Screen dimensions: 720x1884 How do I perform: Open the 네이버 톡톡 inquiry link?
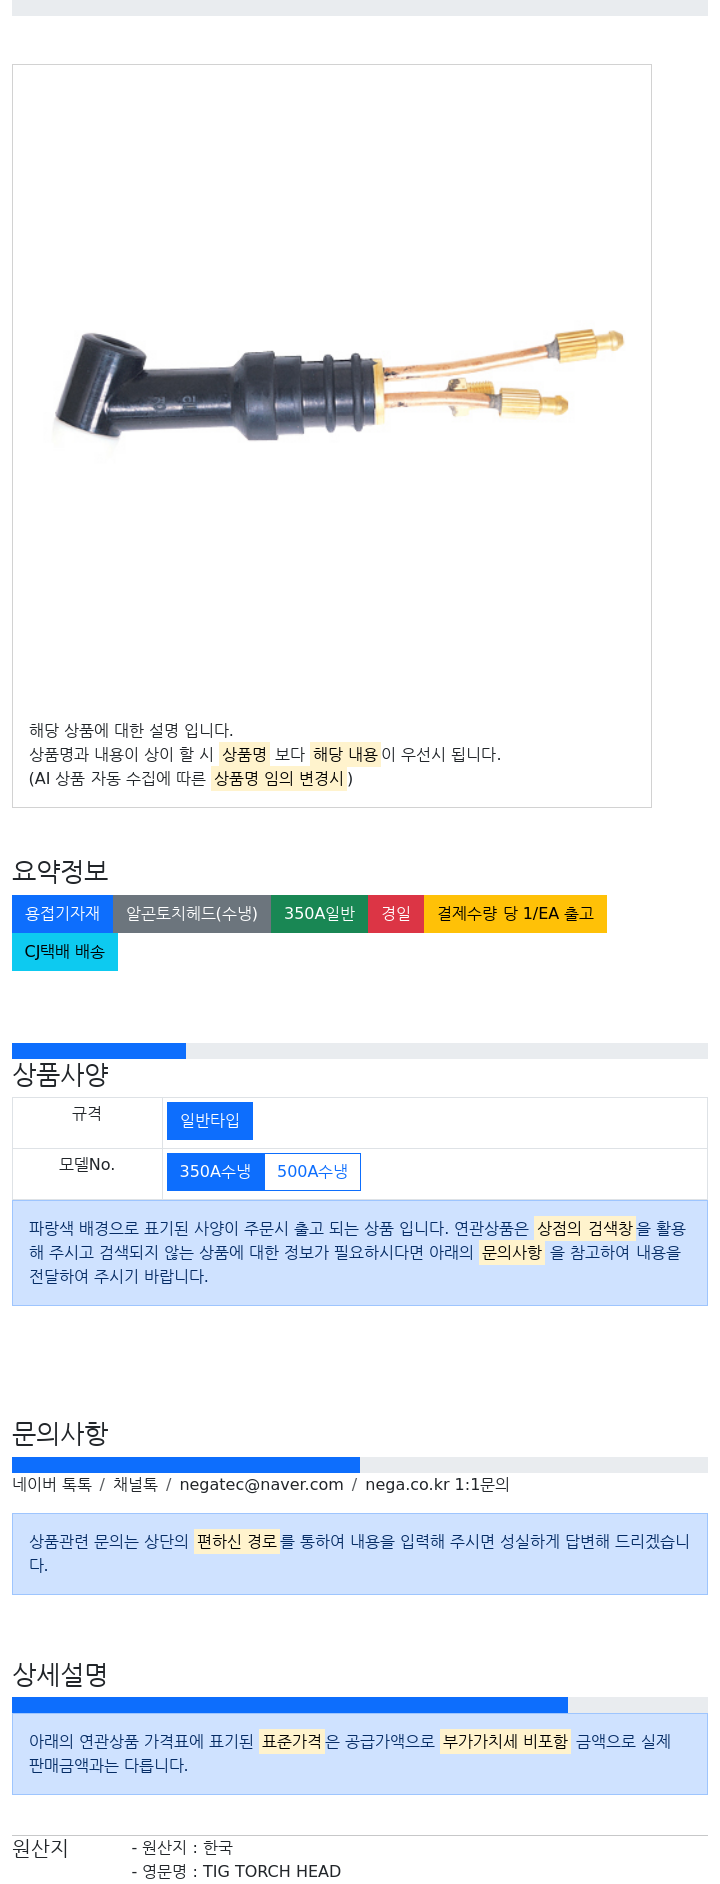tap(52, 1485)
